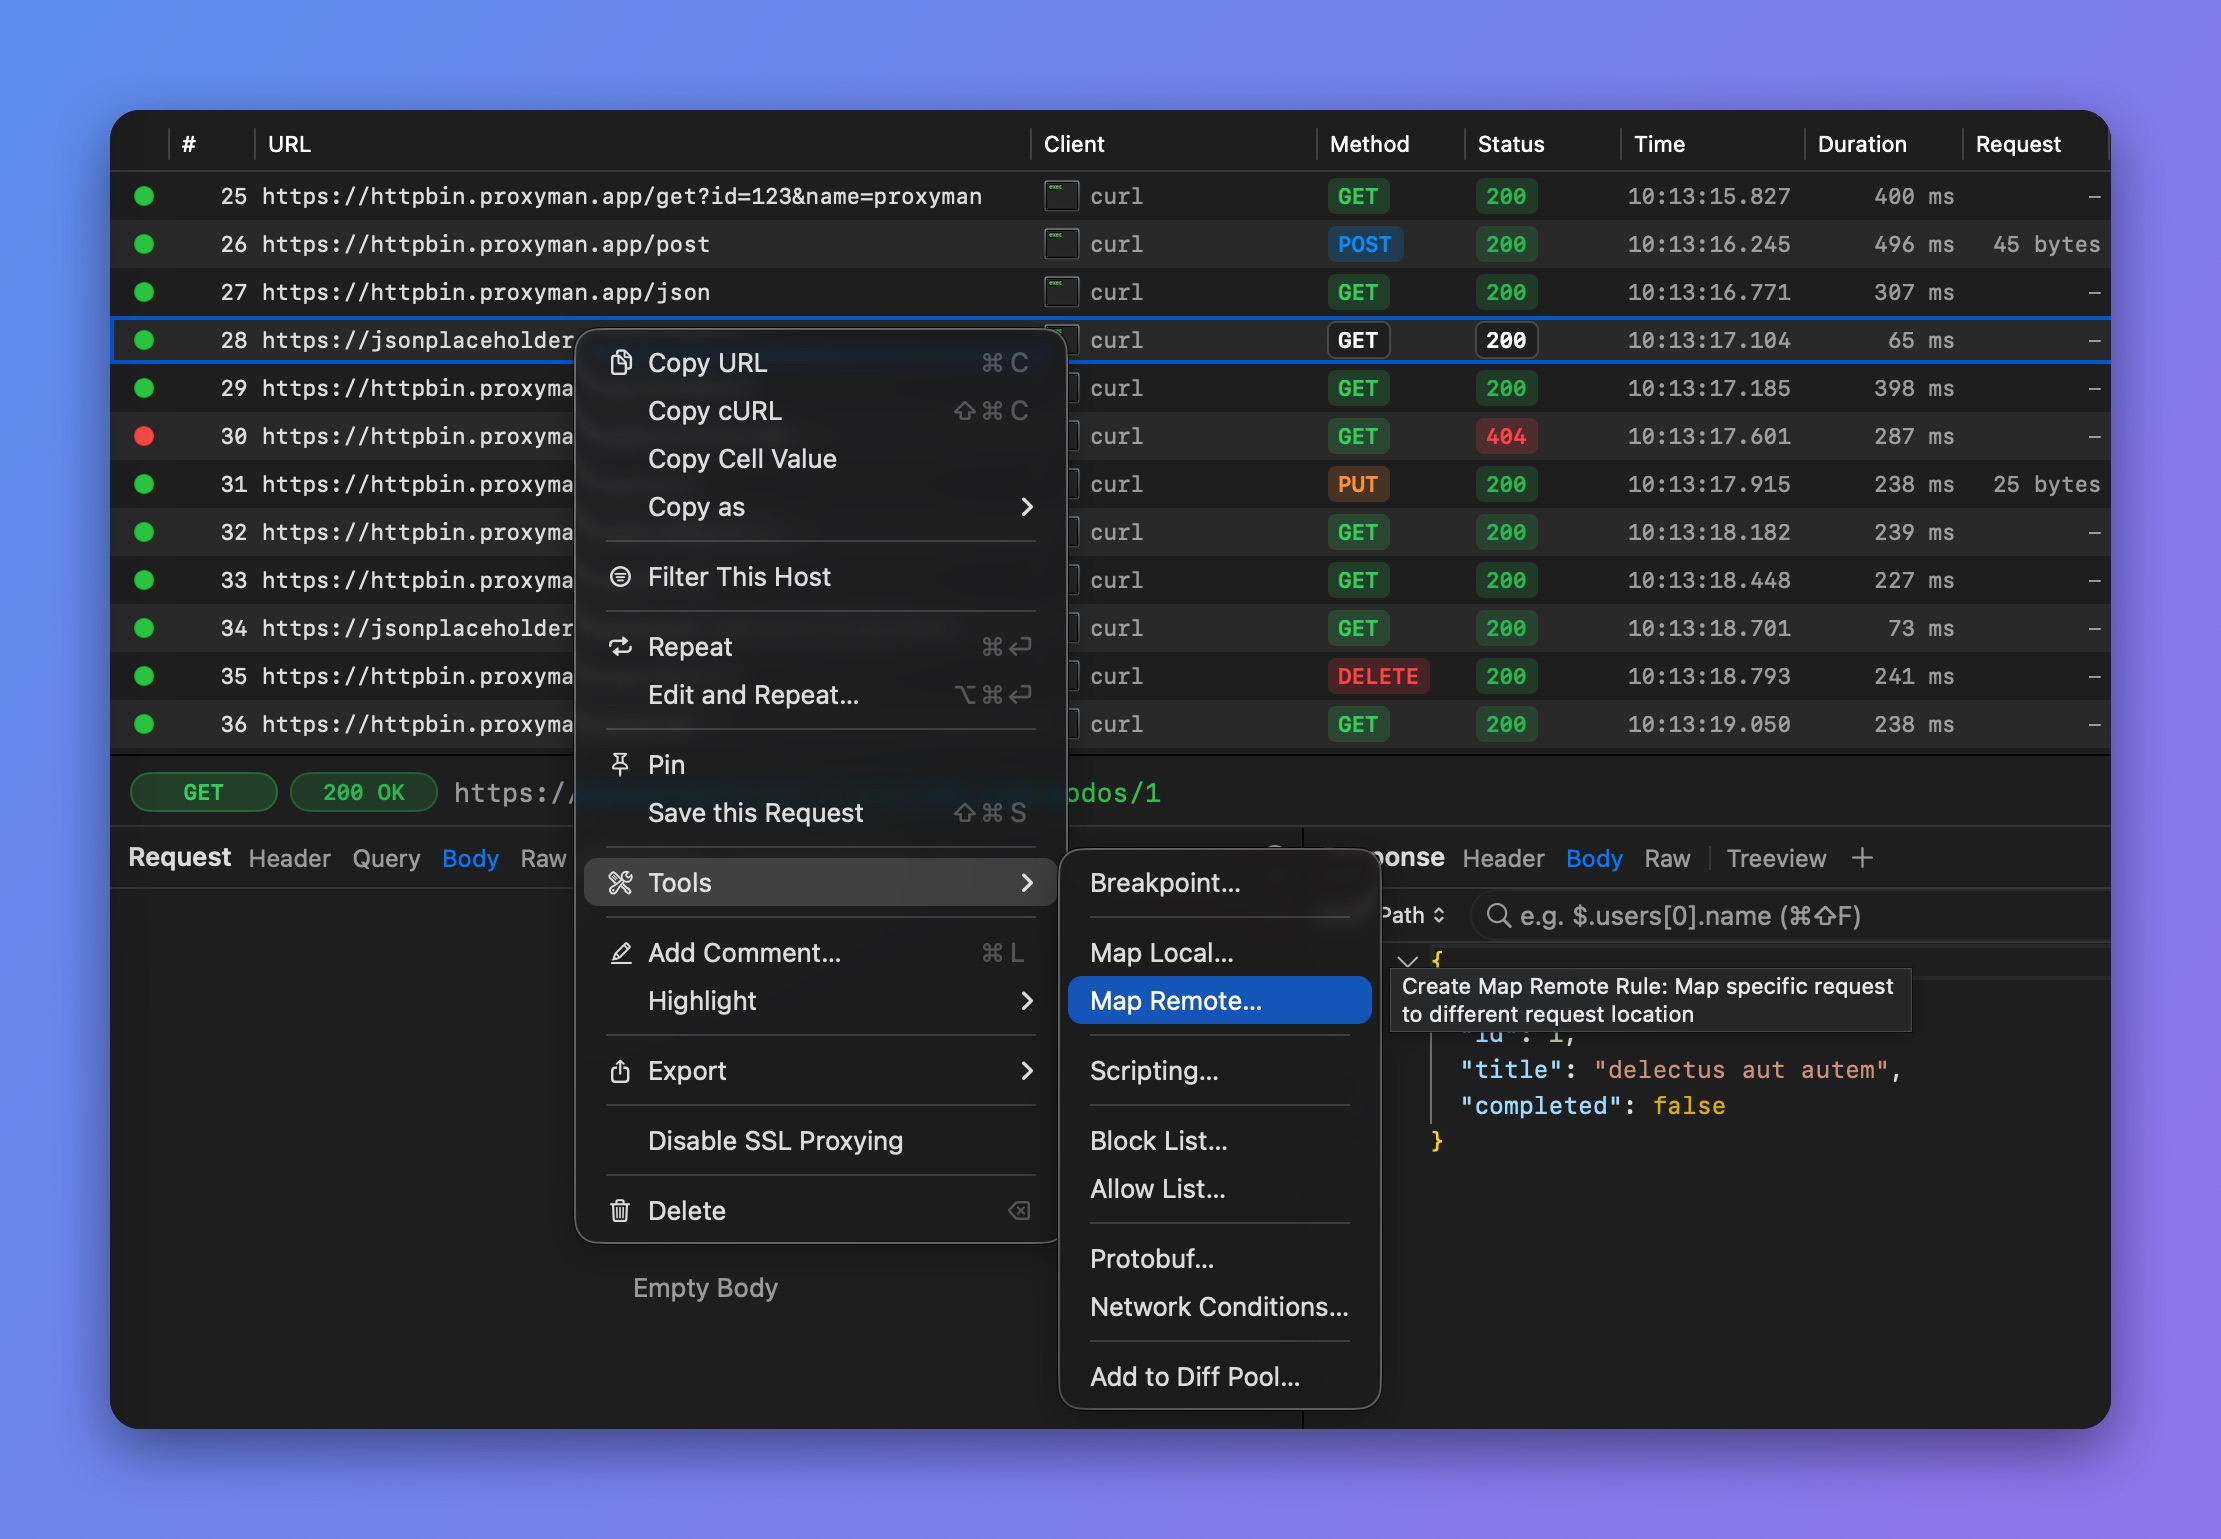This screenshot has width=2221, height=1539.
Task: Select Save this Request
Action: (x=820, y=813)
